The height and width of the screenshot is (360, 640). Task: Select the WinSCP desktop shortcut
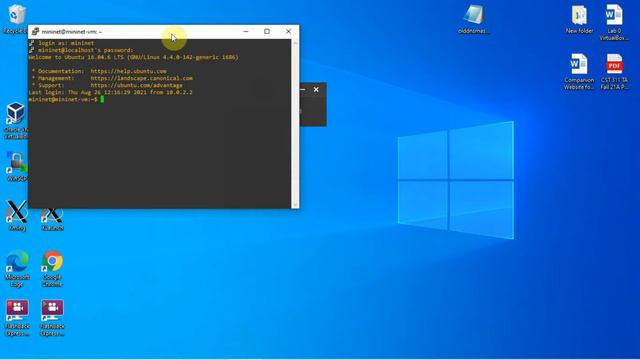click(x=16, y=166)
